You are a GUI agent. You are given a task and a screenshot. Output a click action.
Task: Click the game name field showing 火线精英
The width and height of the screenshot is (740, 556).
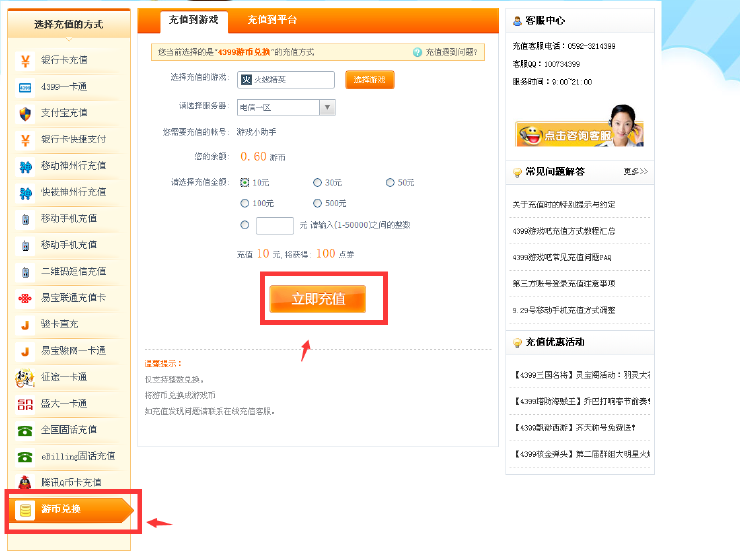pyautogui.click(x=286, y=80)
